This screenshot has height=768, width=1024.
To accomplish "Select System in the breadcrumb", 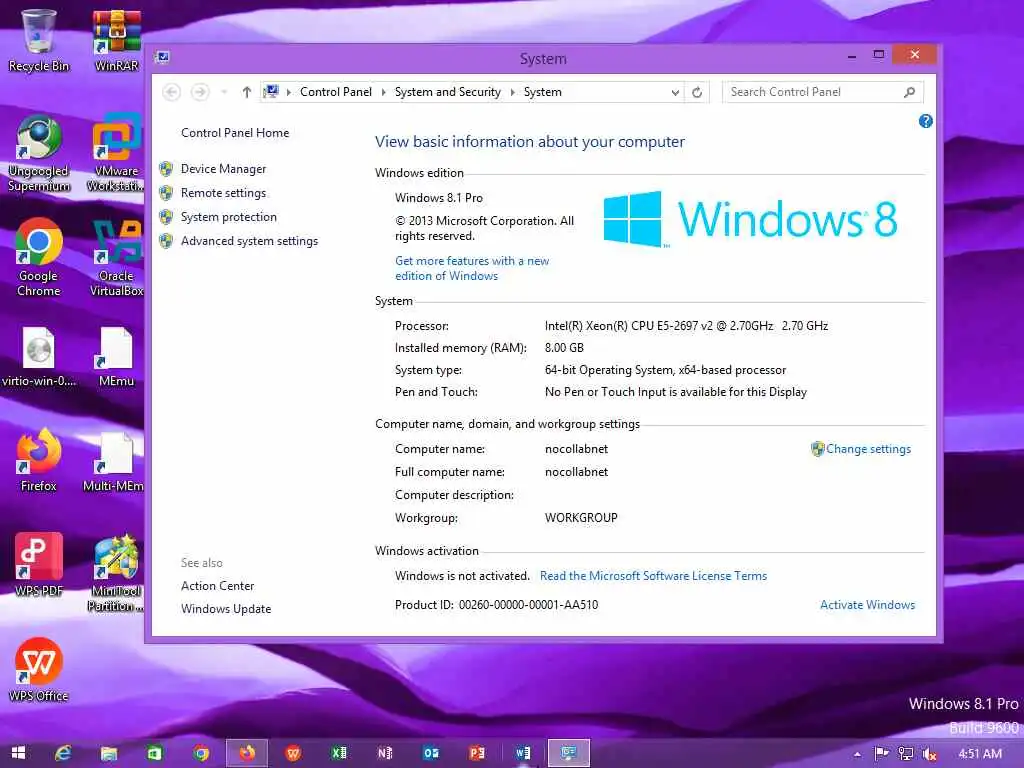I will pyautogui.click(x=543, y=92).
